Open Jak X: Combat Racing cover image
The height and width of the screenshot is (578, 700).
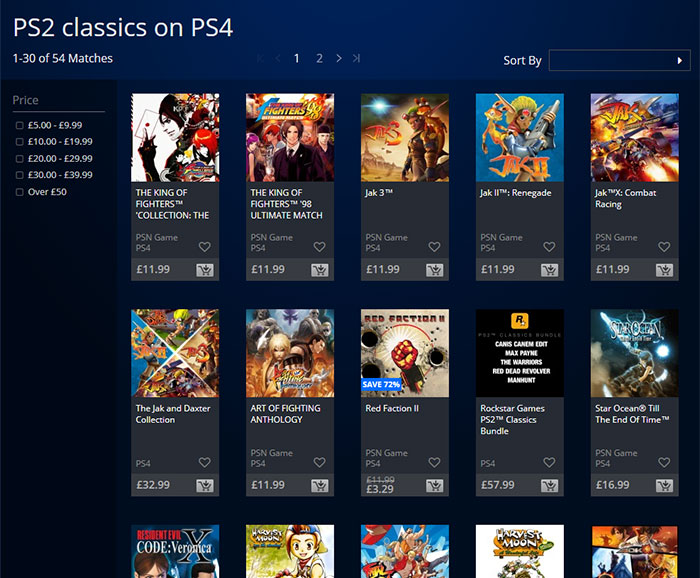tap(634, 137)
